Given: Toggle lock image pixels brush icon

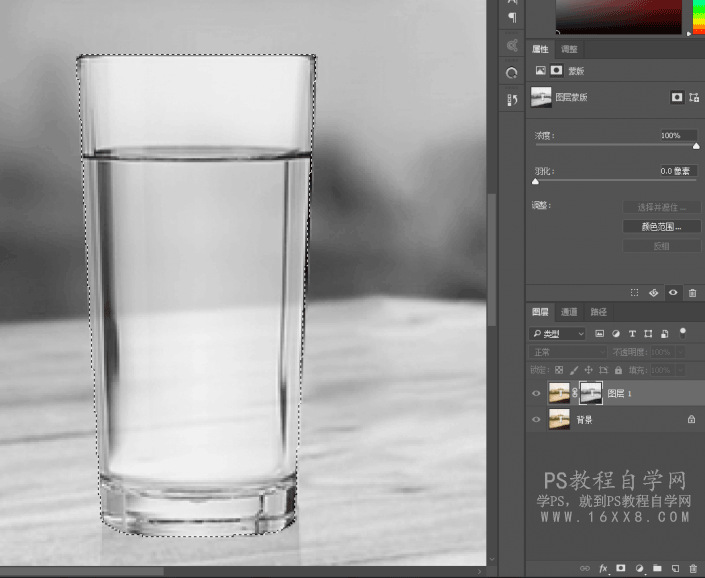Looking at the screenshot, I should (x=574, y=370).
